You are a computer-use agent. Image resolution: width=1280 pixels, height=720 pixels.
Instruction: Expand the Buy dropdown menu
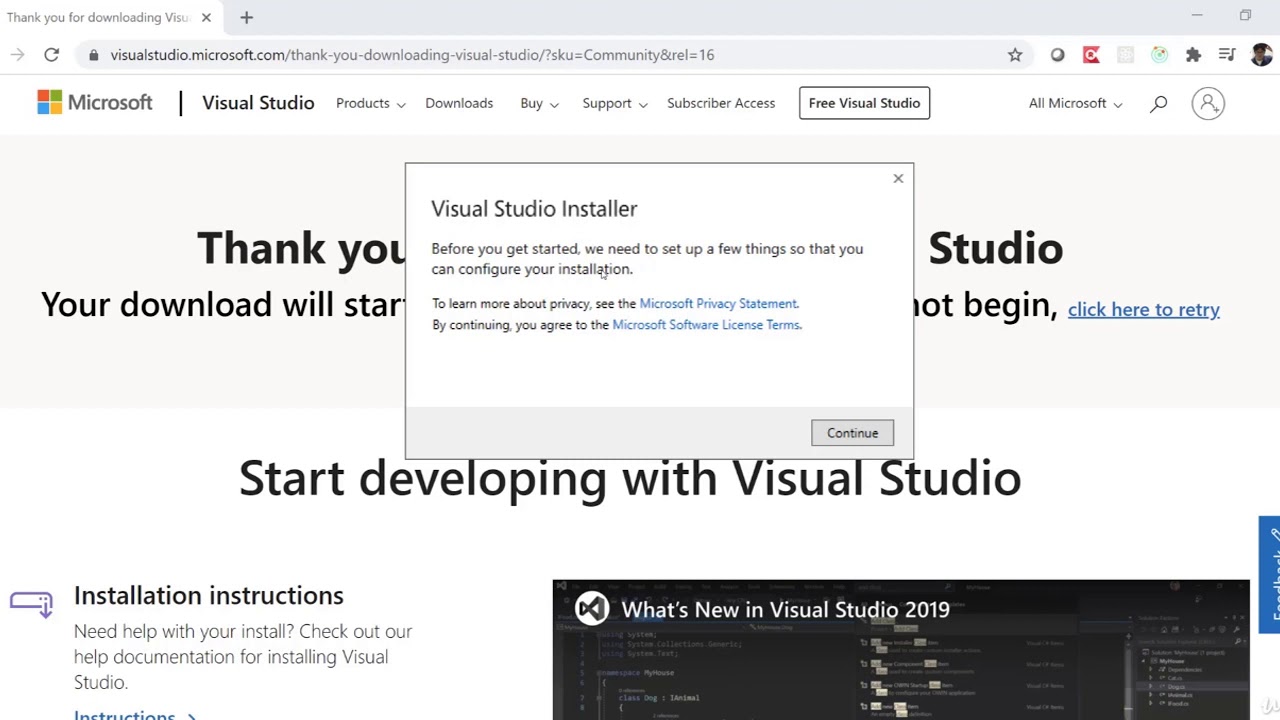(539, 103)
